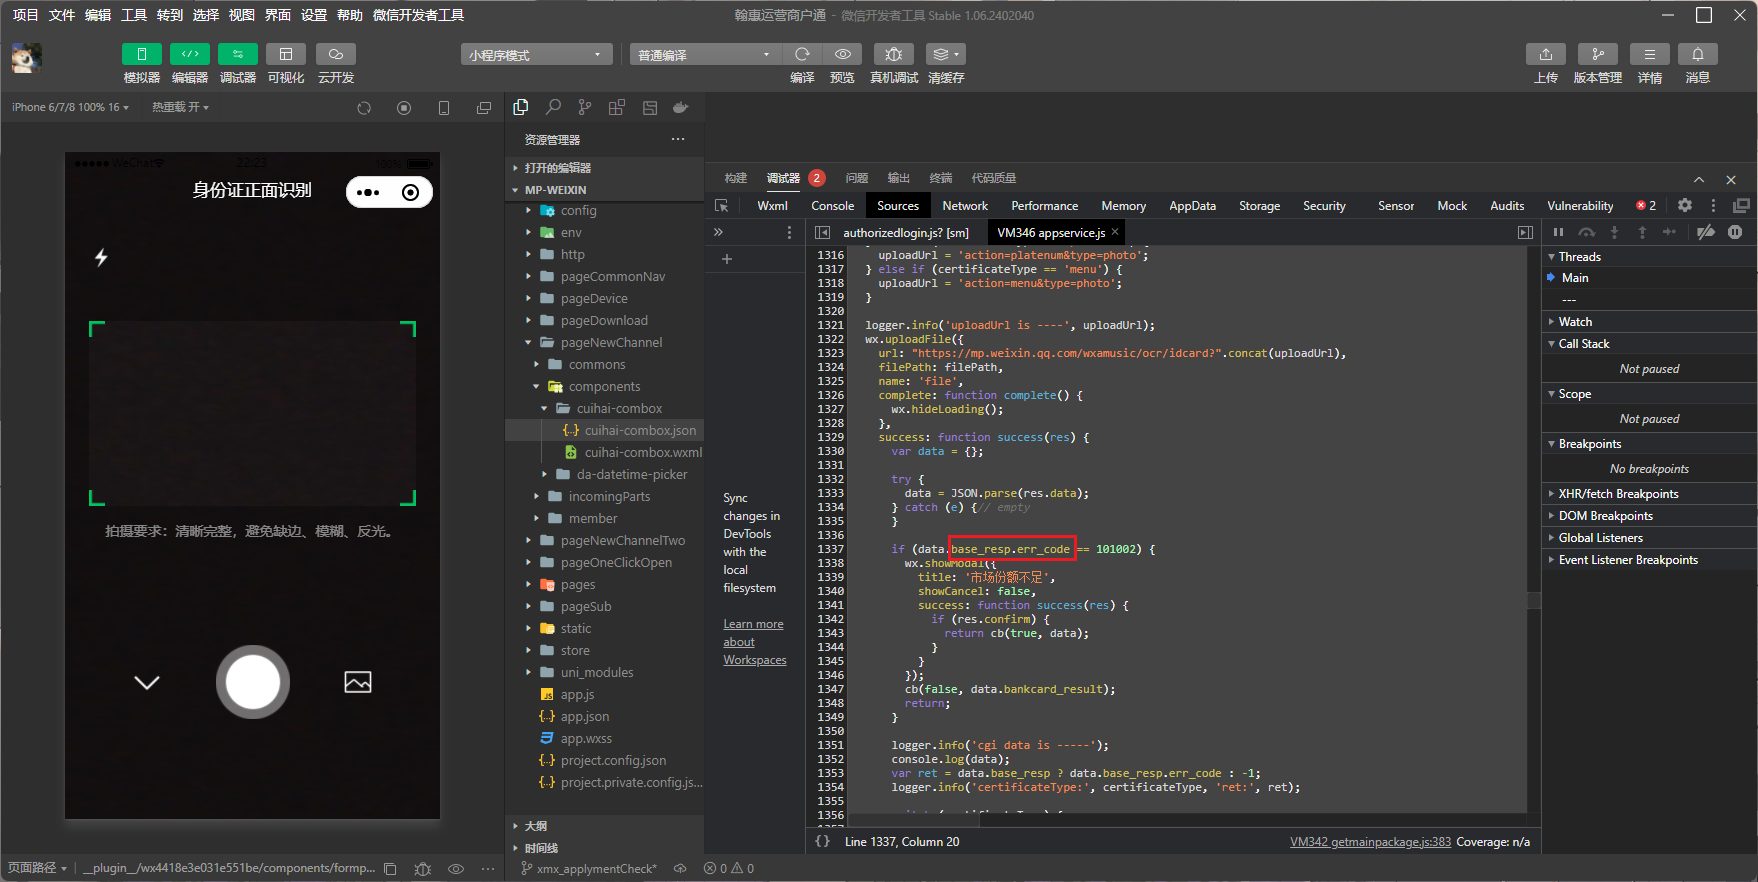Open the search icon in explorer sidebar
1758x882 pixels.
click(x=553, y=107)
